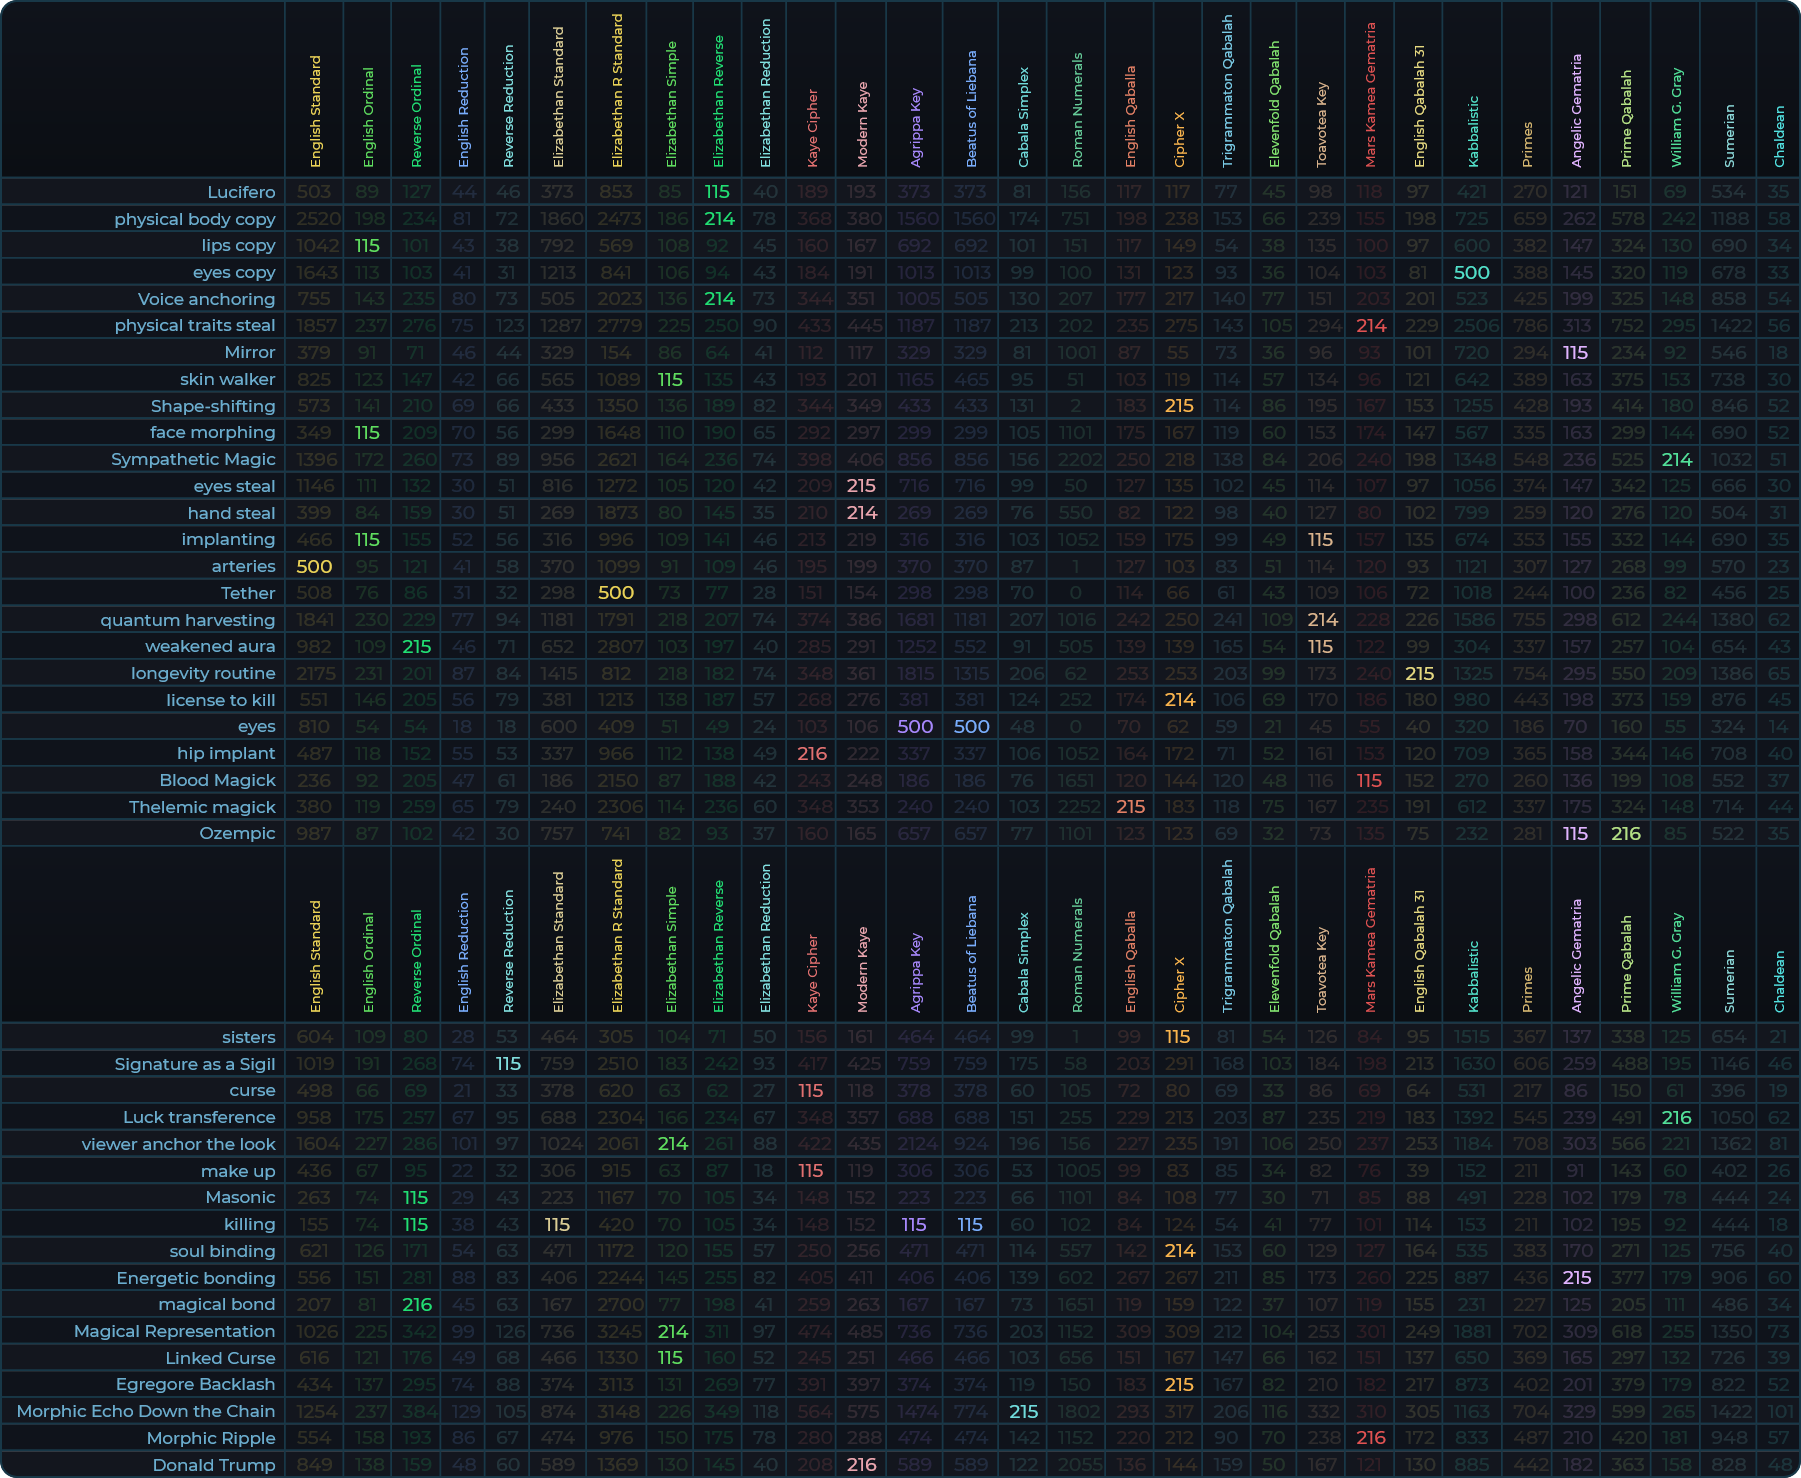Select highlighted 215 in Morphic Echo row
This screenshot has width=1801, height=1478.
coord(1023,1411)
